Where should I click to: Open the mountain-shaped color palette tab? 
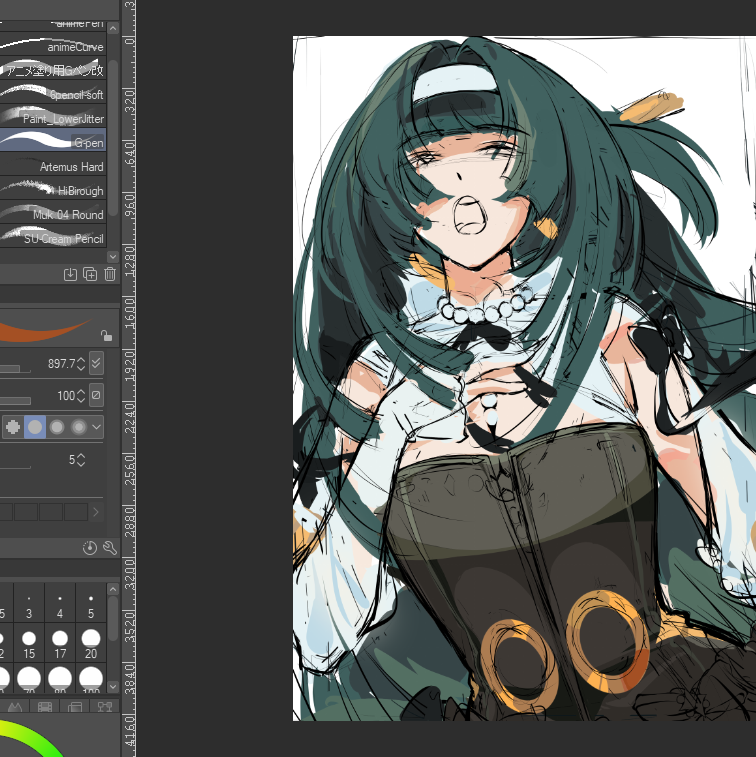click(x=15, y=707)
